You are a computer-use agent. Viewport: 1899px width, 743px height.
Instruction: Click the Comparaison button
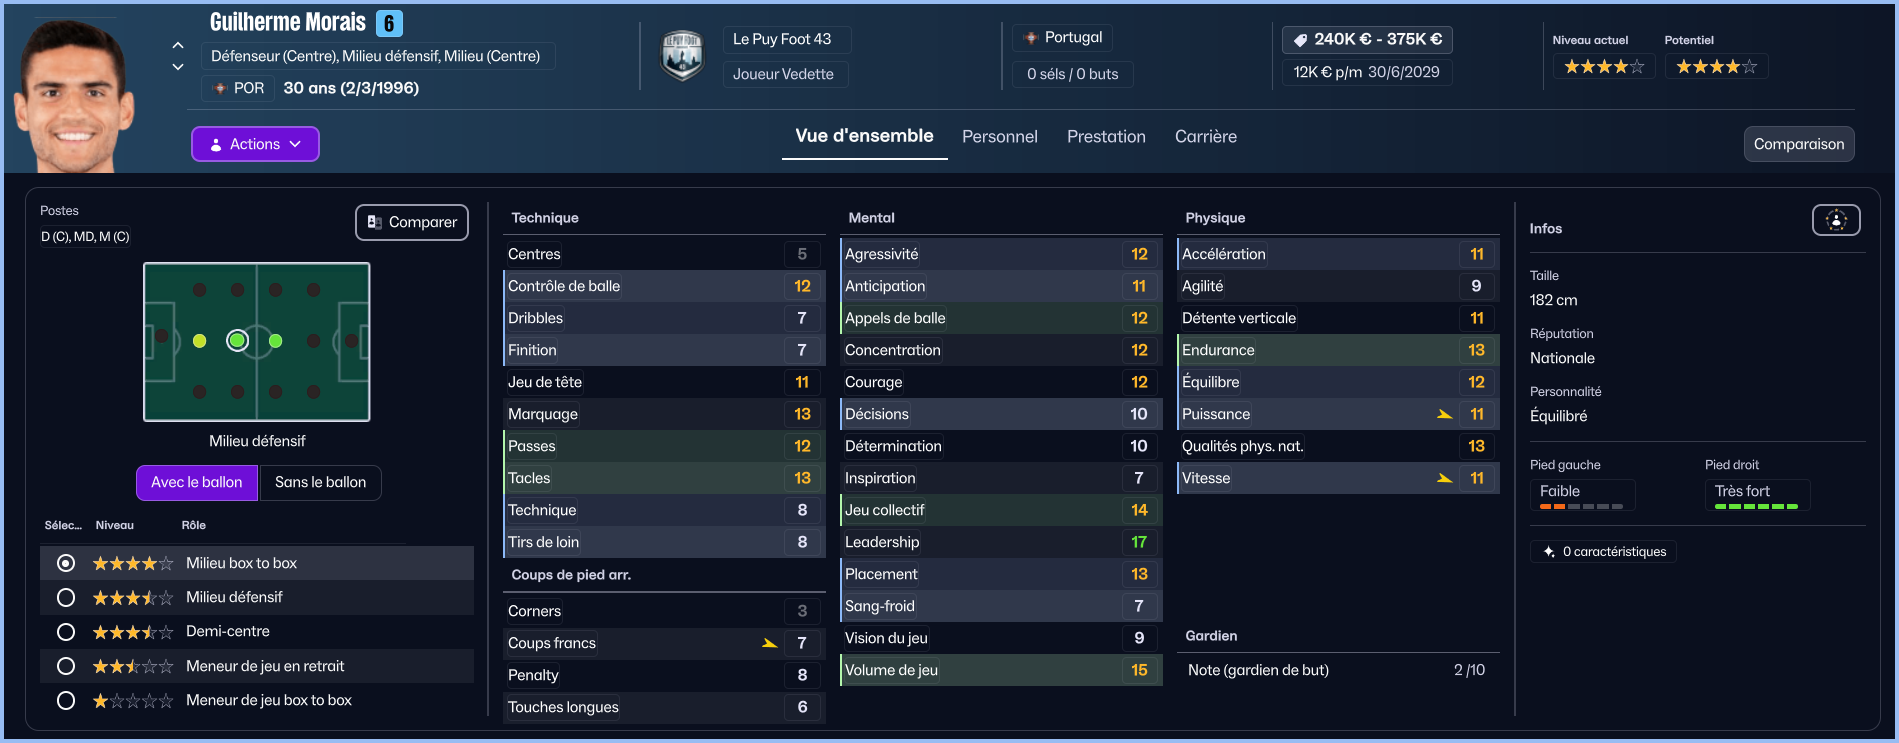[x=1798, y=144]
